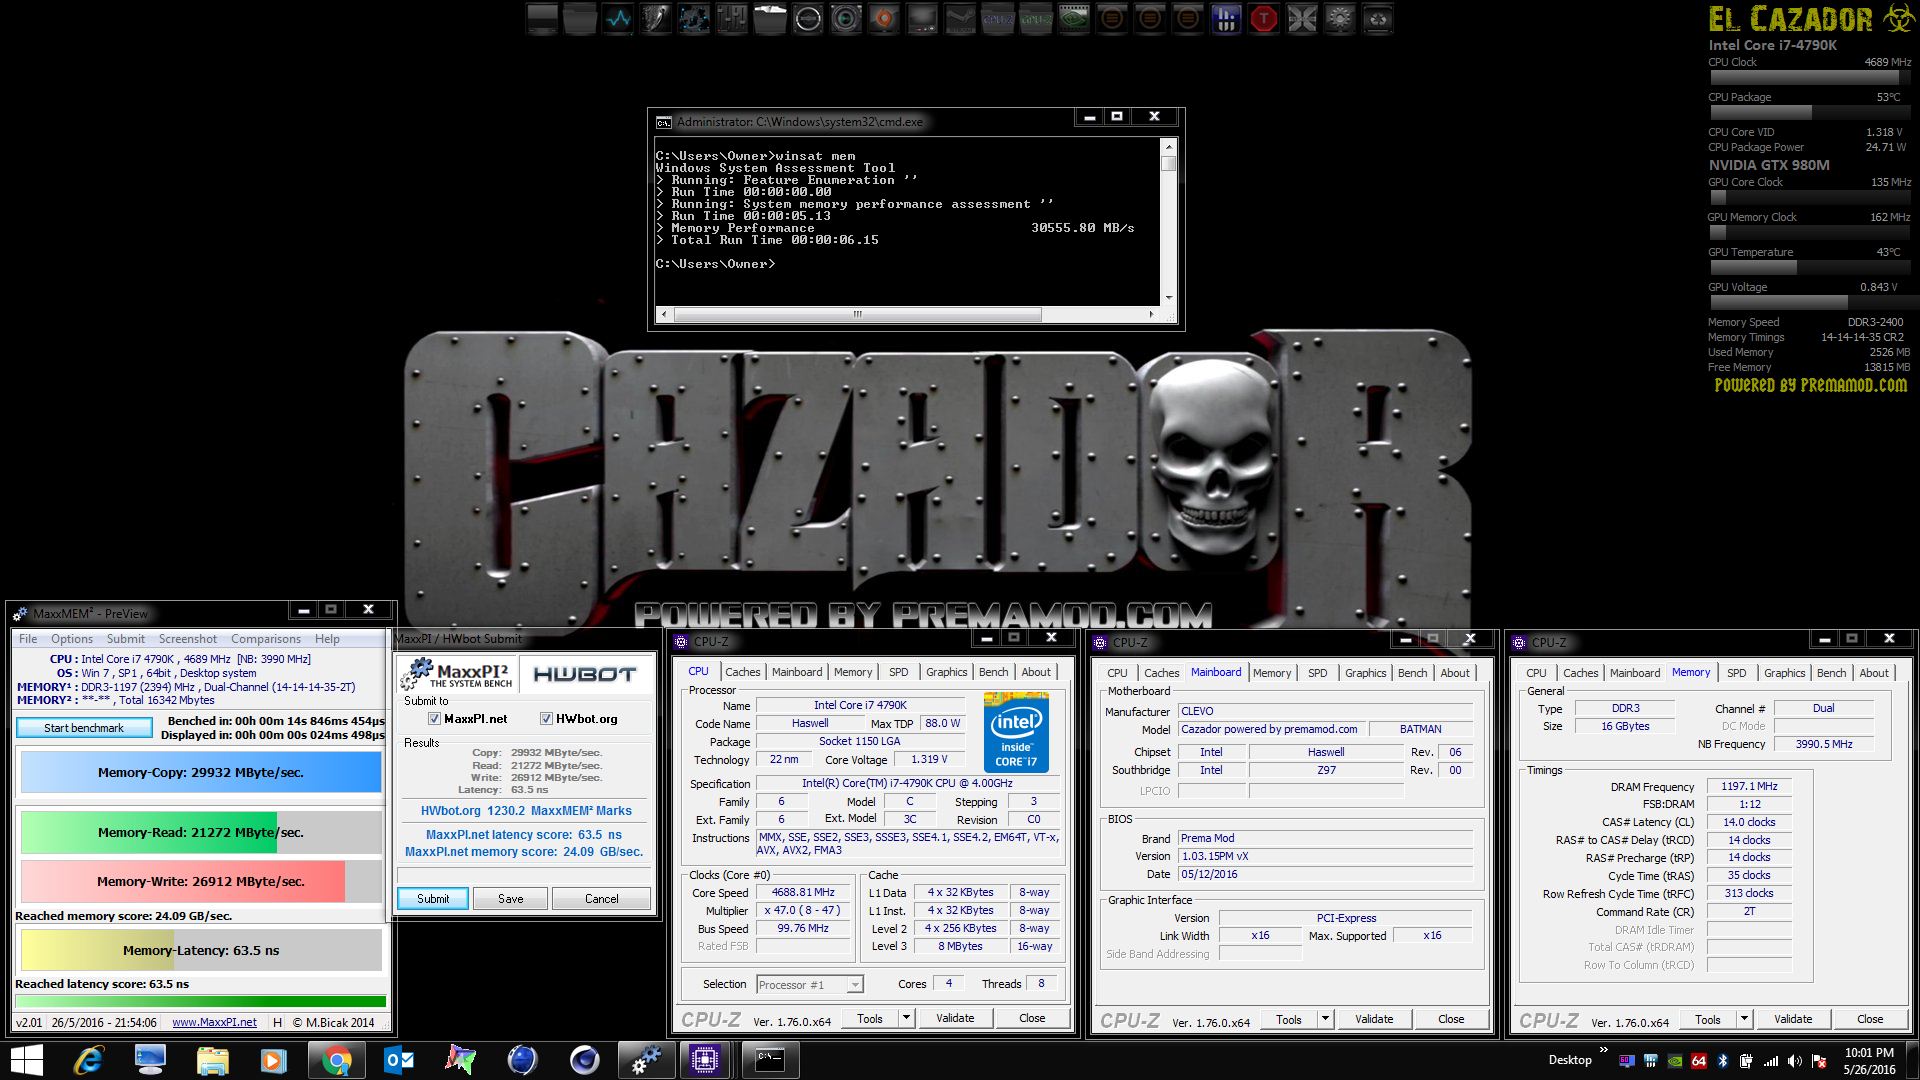Switch to SPD tab in middle CPU-Z window
1920x1080 pixels.
(x=1318, y=673)
